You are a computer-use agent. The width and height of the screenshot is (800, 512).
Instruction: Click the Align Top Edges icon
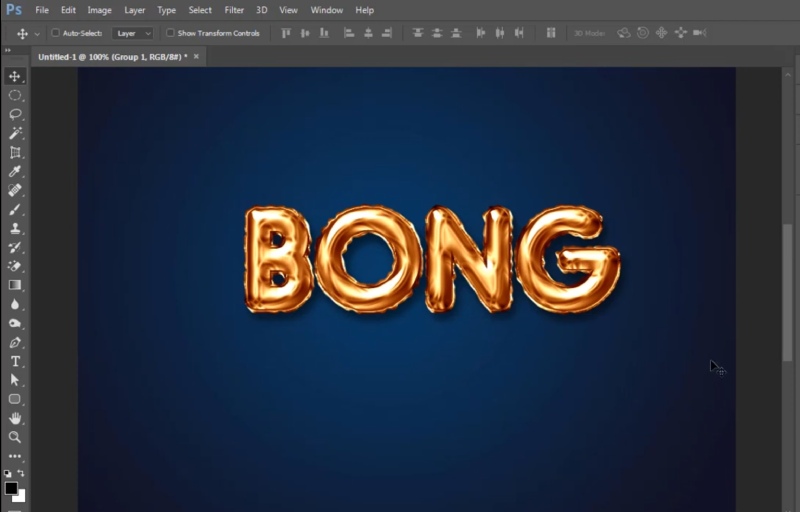(x=286, y=33)
